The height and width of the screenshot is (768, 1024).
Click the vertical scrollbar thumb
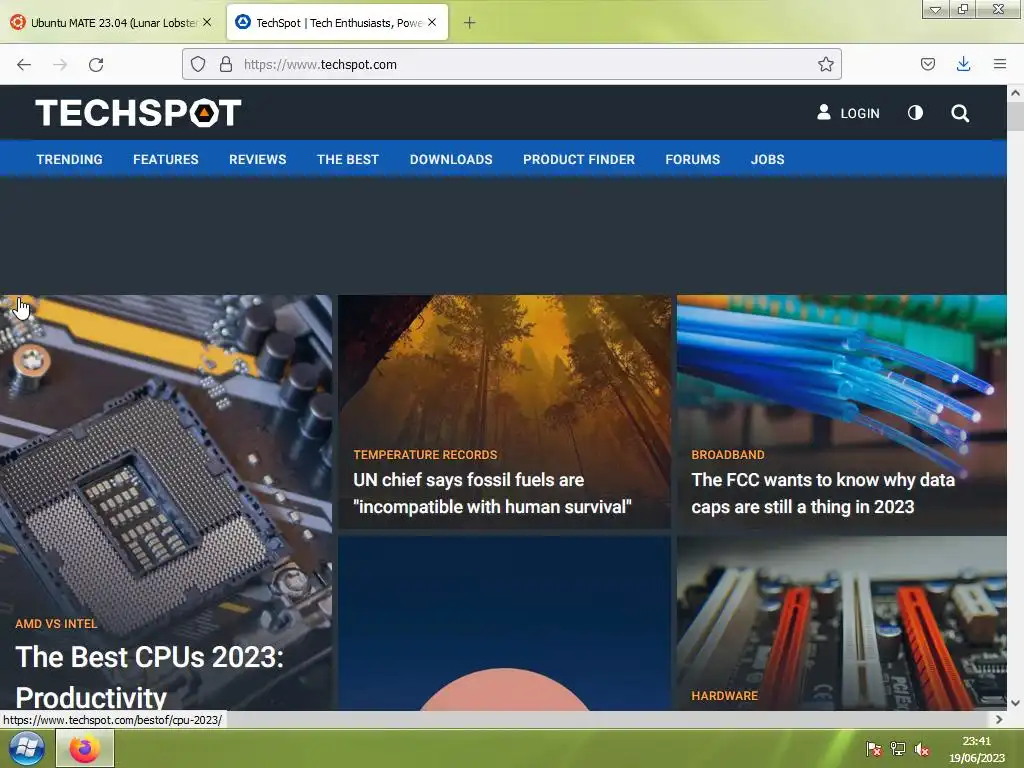pos(1015,116)
